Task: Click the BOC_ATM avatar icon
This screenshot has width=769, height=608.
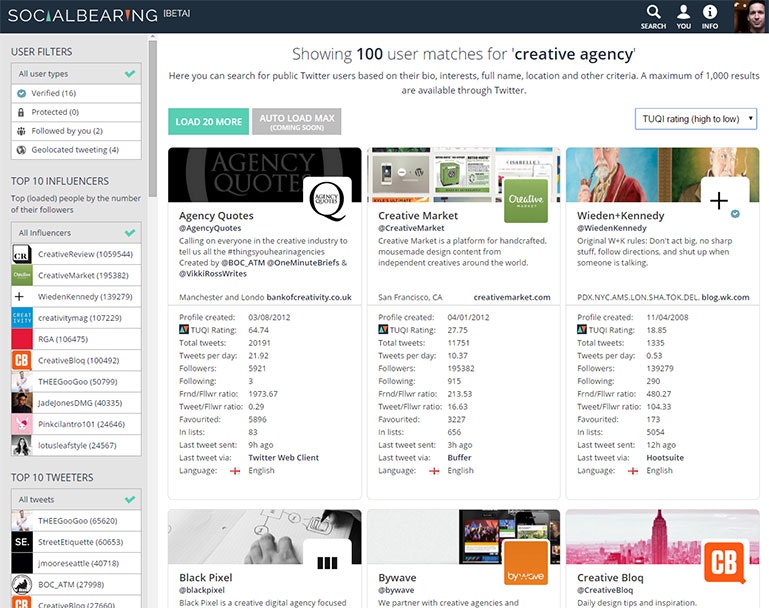Action: pos(22,584)
